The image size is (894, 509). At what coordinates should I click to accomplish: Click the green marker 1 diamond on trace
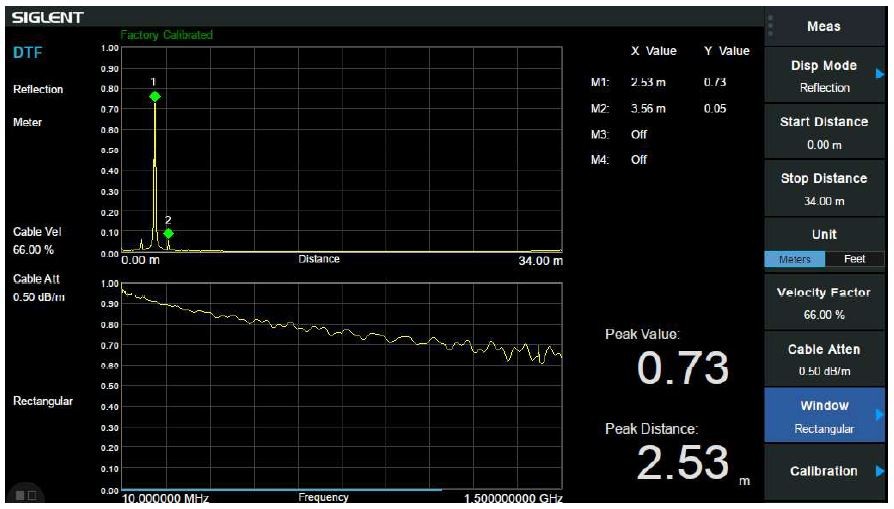tap(155, 96)
